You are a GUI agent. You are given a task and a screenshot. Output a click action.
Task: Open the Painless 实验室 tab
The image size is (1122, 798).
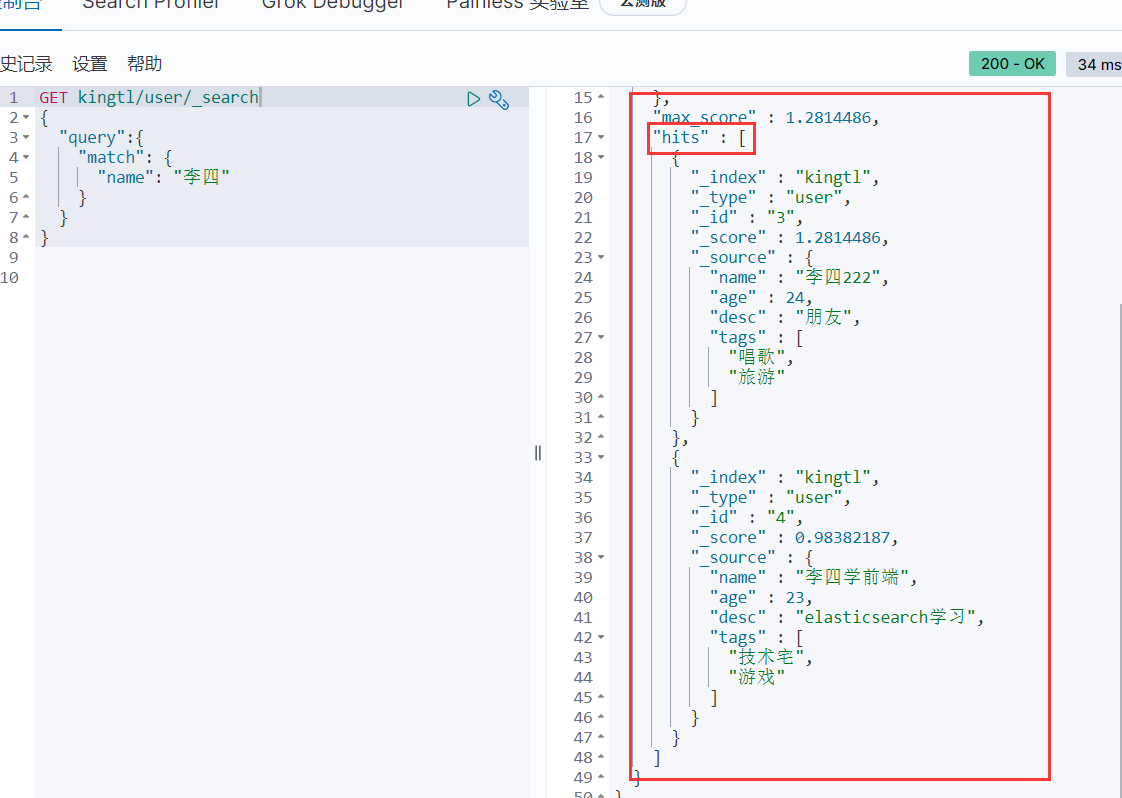point(516,5)
